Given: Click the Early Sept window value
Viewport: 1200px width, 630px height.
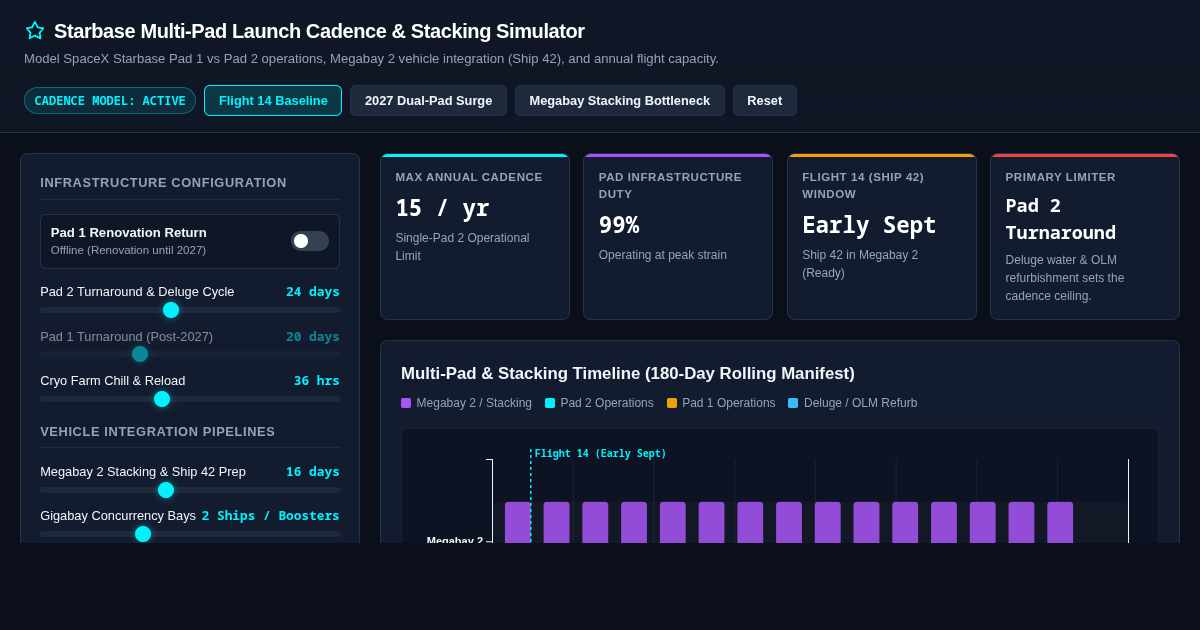Looking at the screenshot, I should pos(869,225).
